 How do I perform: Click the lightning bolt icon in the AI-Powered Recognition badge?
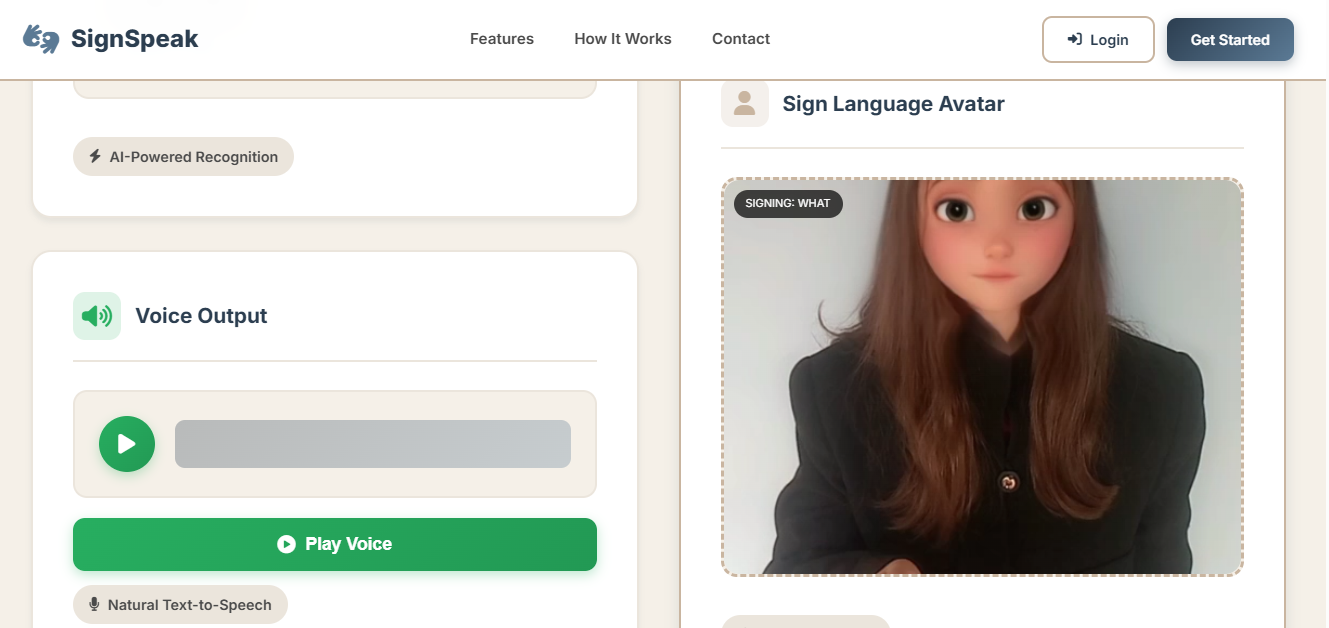pyautogui.click(x=95, y=156)
